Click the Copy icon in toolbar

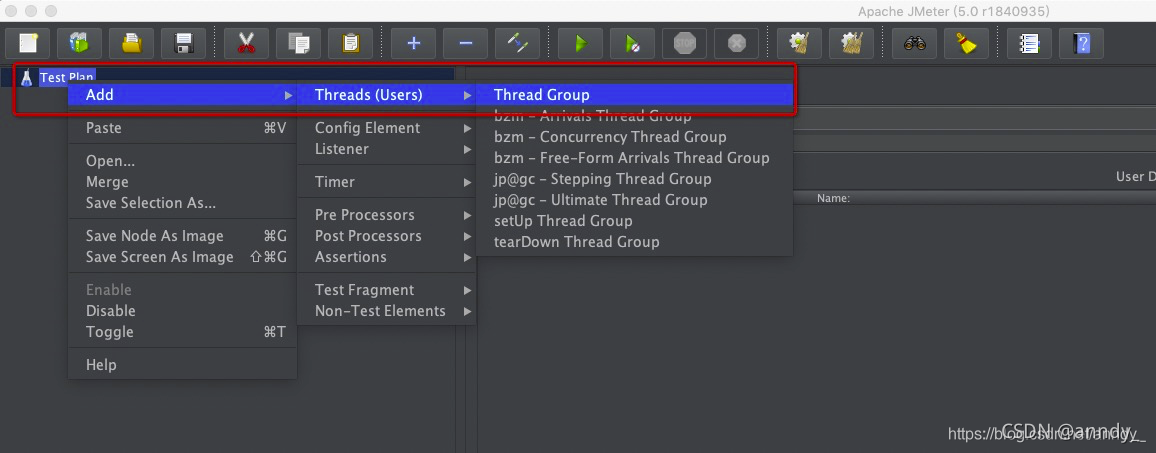(299, 44)
